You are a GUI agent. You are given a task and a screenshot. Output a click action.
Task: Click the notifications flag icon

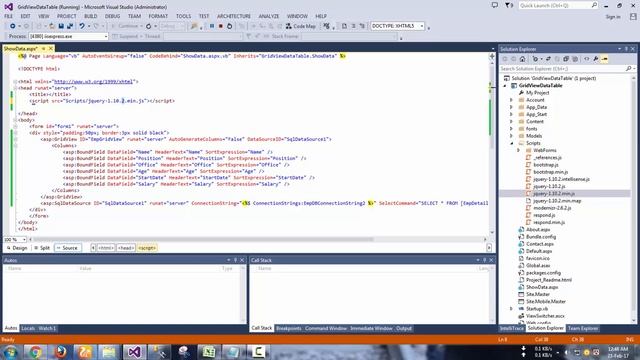point(509,5)
